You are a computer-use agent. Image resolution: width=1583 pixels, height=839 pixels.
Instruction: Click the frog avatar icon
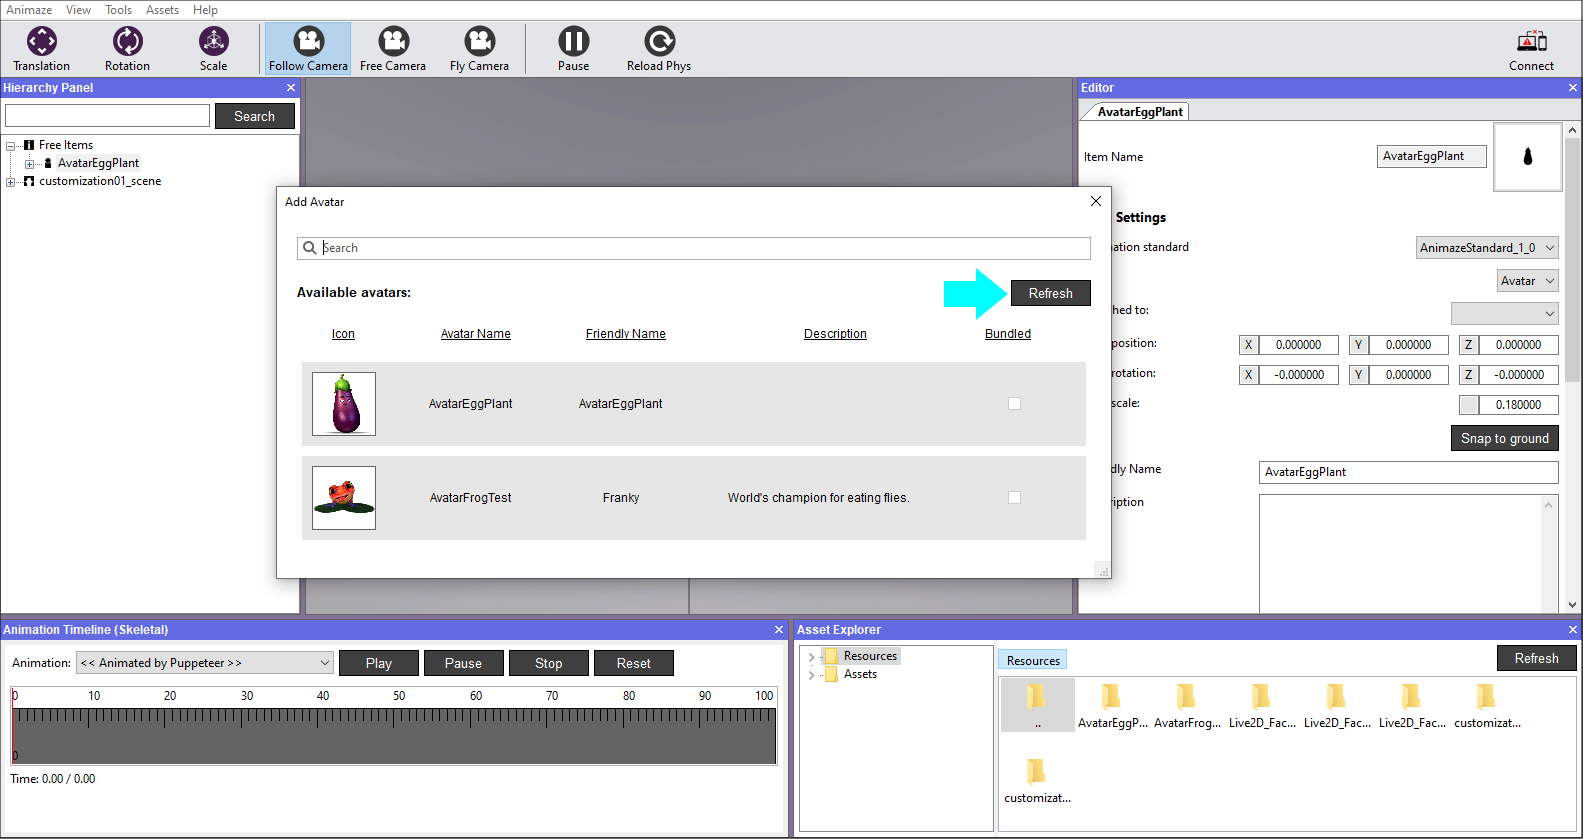click(344, 498)
